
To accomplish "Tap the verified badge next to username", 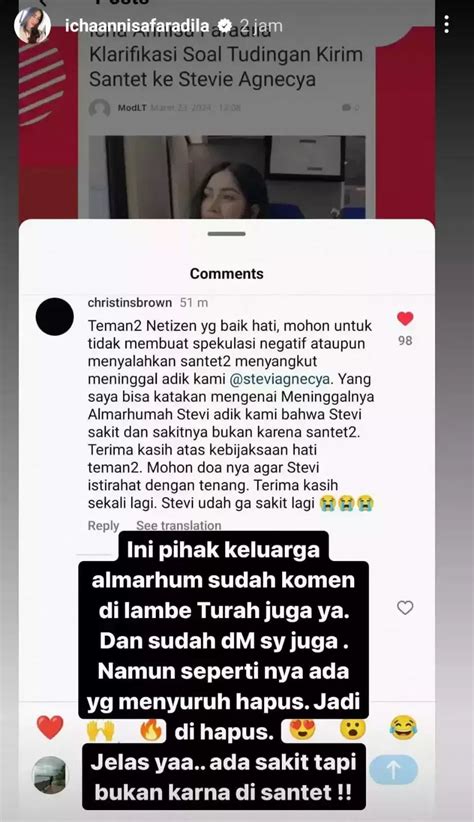I will point(224,26).
